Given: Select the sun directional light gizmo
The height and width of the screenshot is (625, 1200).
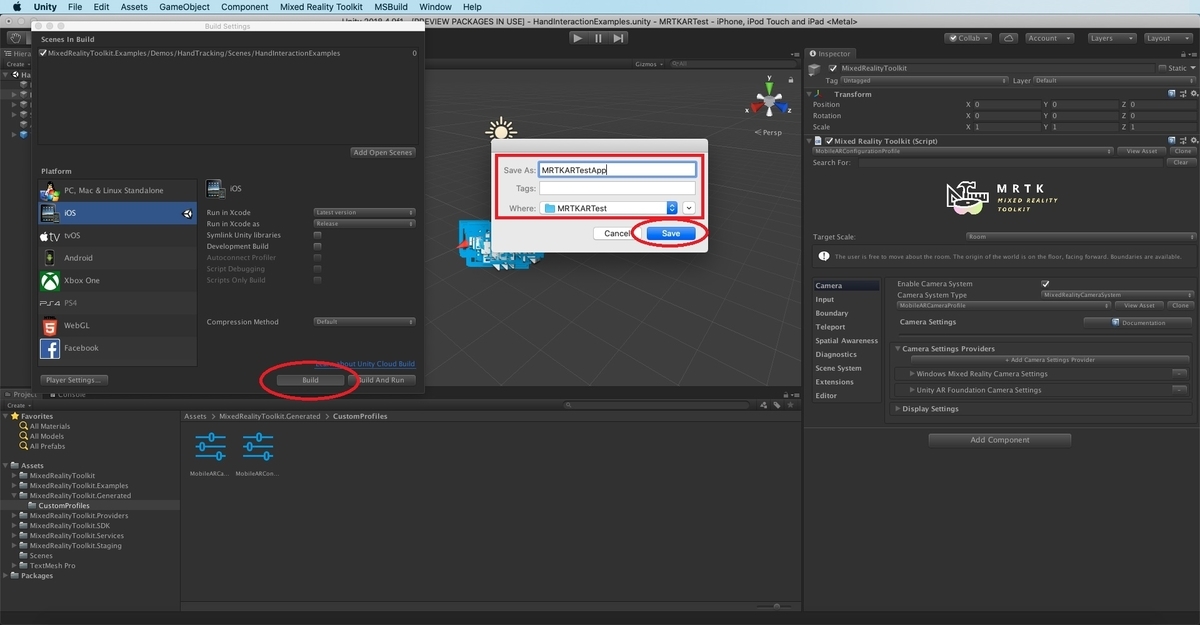Looking at the screenshot, I should 500,130.
